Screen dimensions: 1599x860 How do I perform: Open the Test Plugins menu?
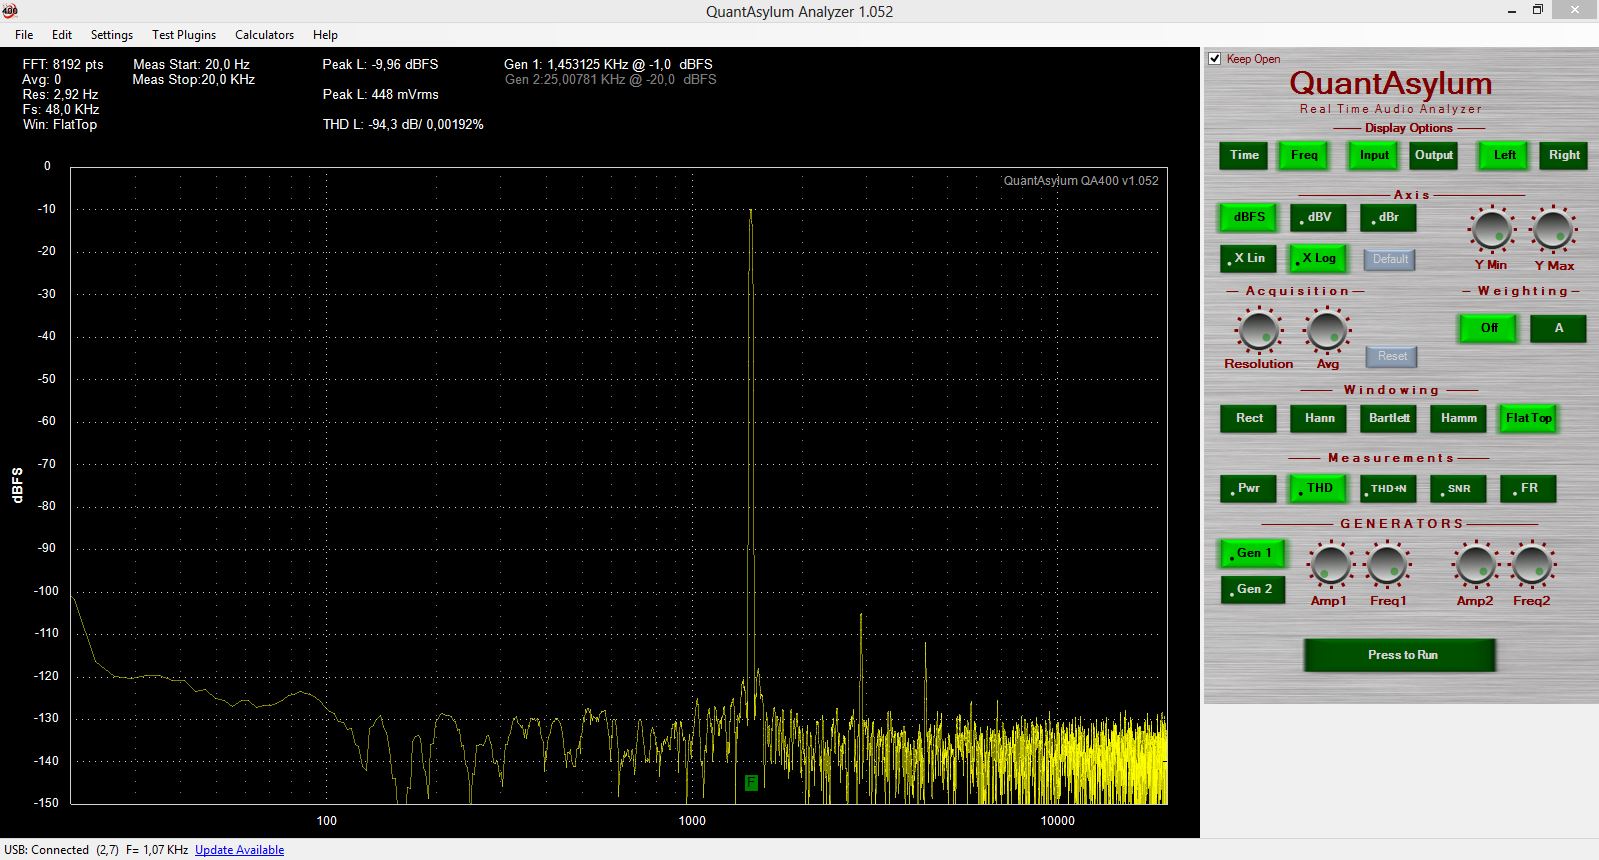(184, 34)
